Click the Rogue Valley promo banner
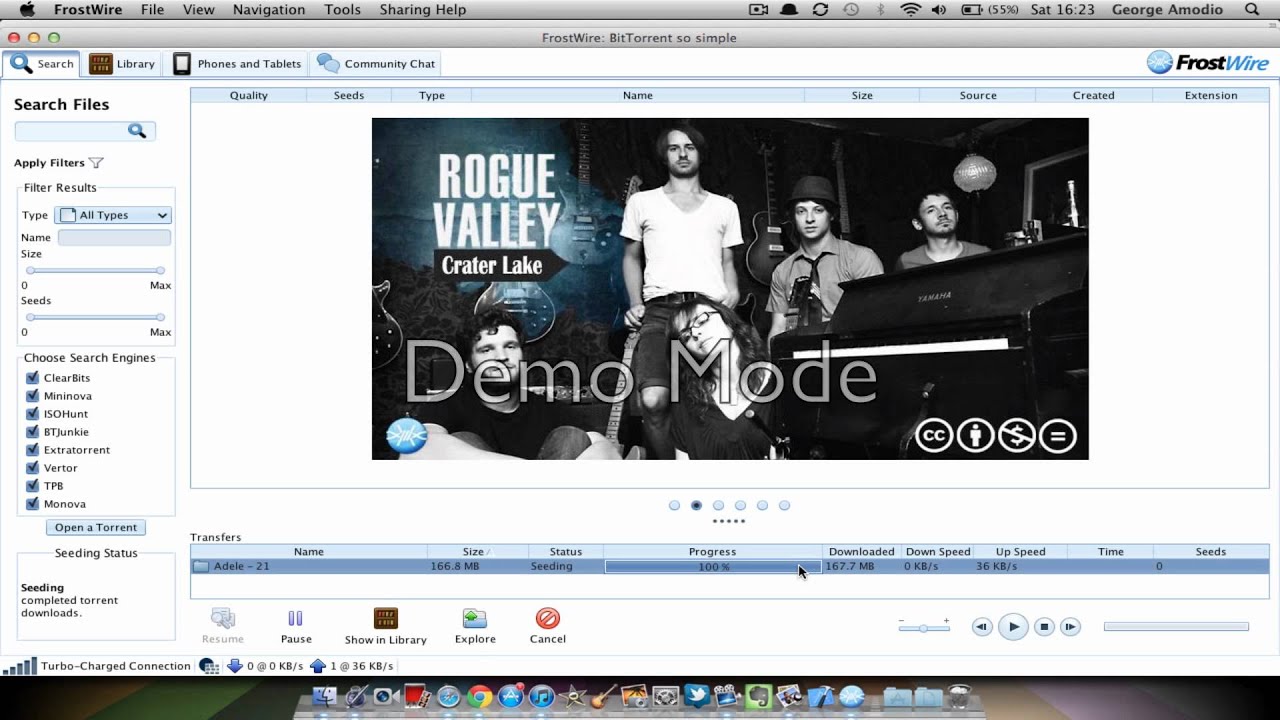The width and height of the screenshot is (1280, 720). (730, 289)
